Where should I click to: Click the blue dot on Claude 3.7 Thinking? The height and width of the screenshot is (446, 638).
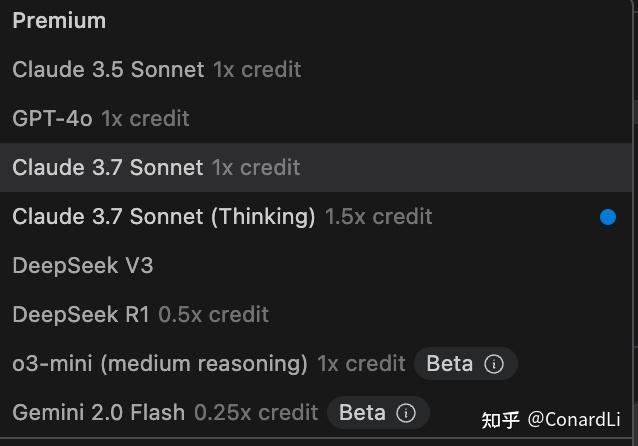tap(608, 217)
